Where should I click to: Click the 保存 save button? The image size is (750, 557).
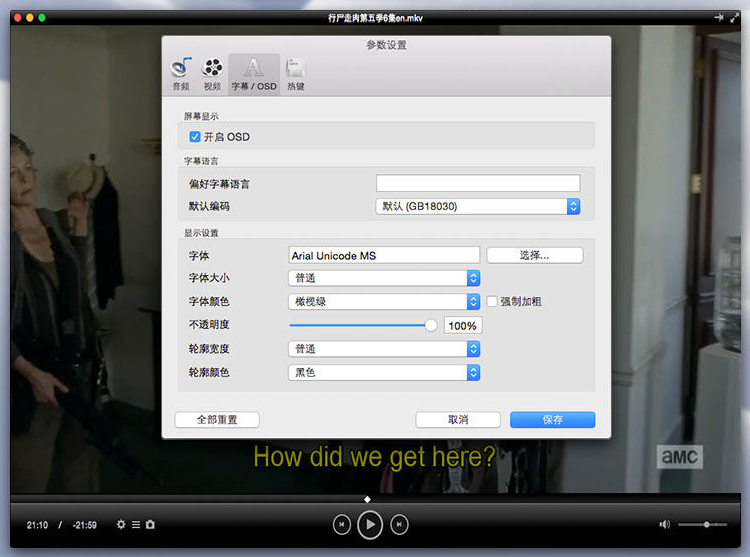552,420
